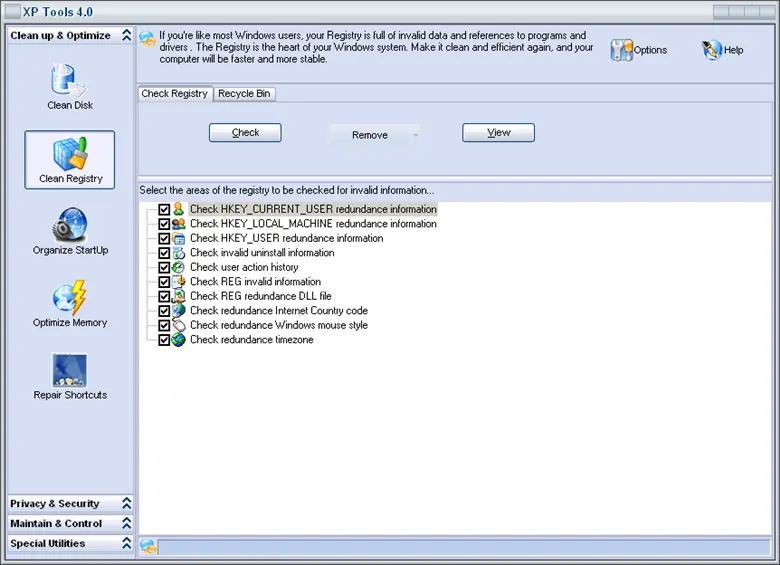Select Check user action history item

click(x=244, y=268)
